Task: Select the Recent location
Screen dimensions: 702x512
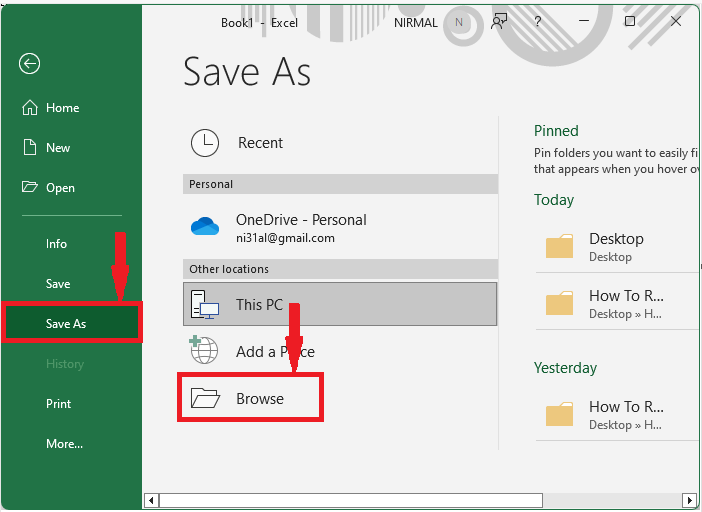Action: pos(340,143)
